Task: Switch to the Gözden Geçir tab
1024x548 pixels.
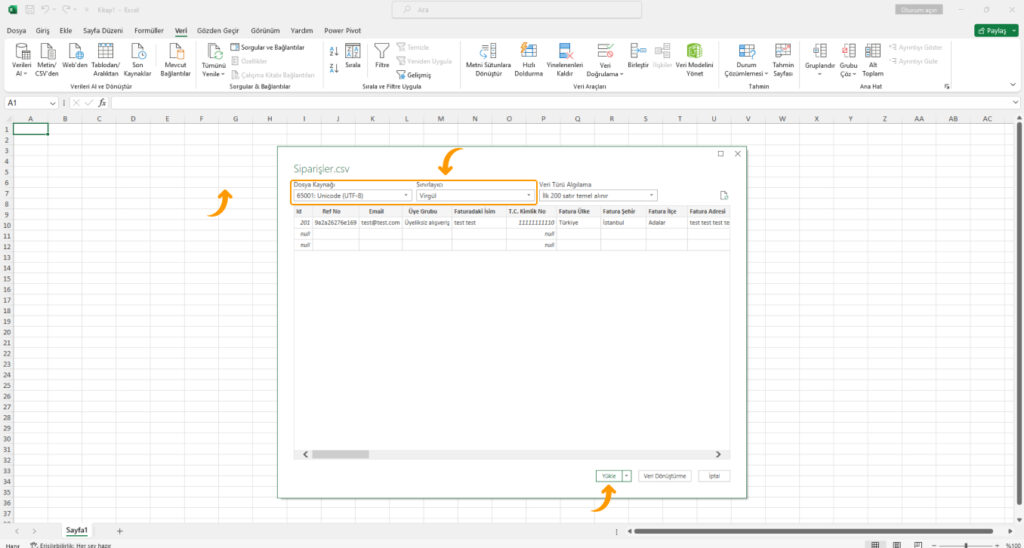Action: [217, 31]
